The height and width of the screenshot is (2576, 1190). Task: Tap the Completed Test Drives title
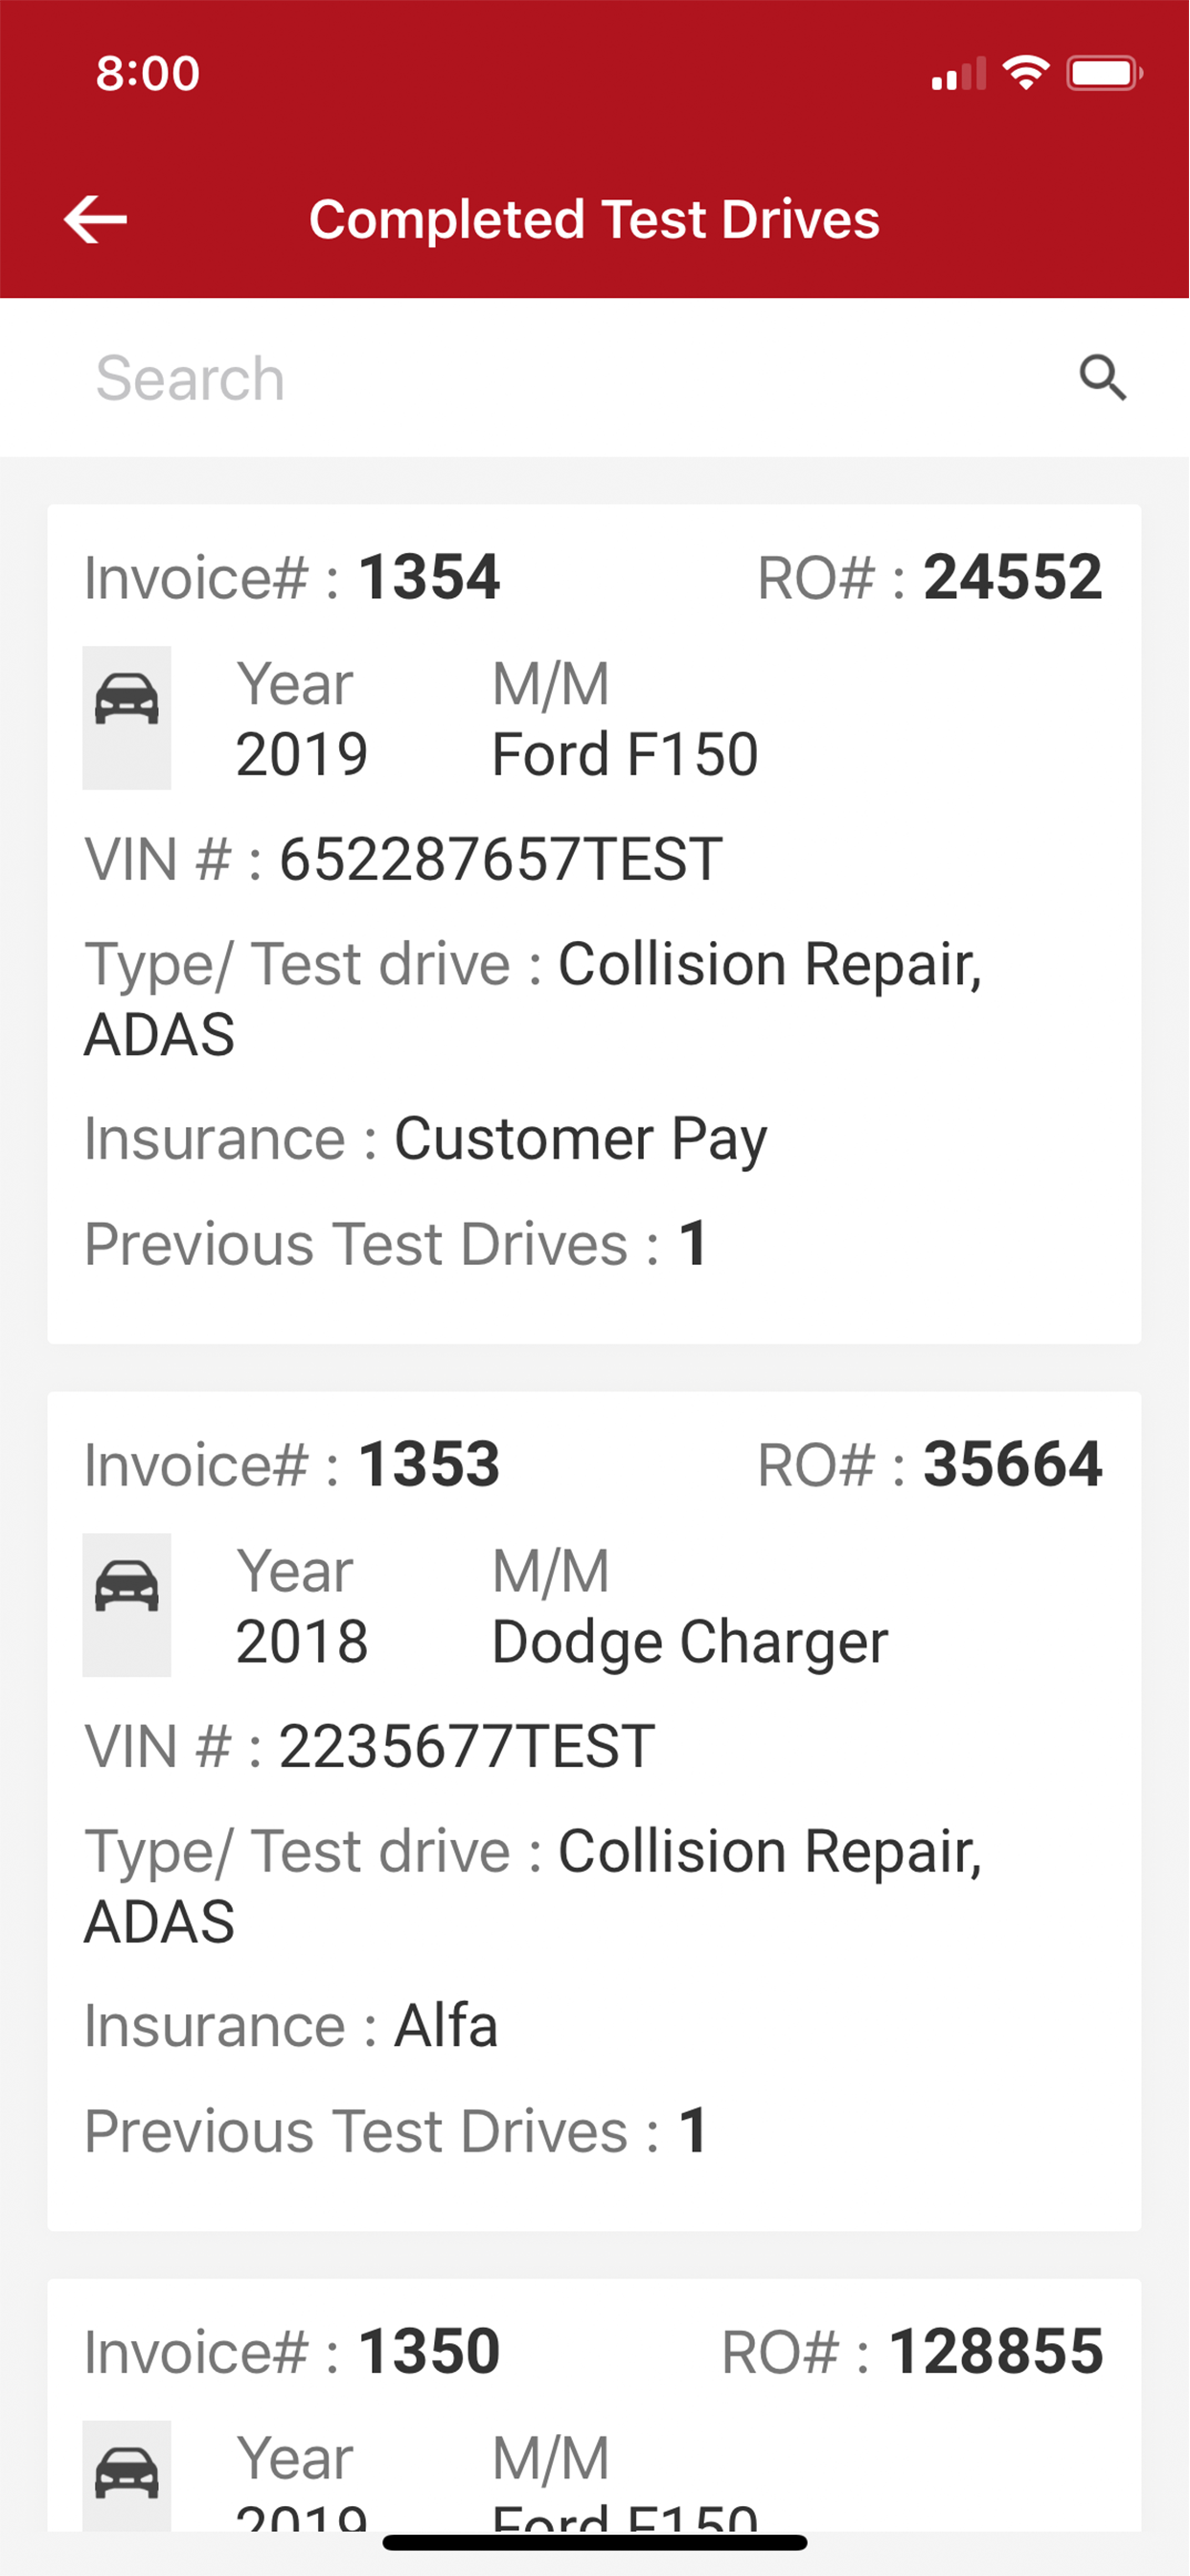(x=594, y=220)
